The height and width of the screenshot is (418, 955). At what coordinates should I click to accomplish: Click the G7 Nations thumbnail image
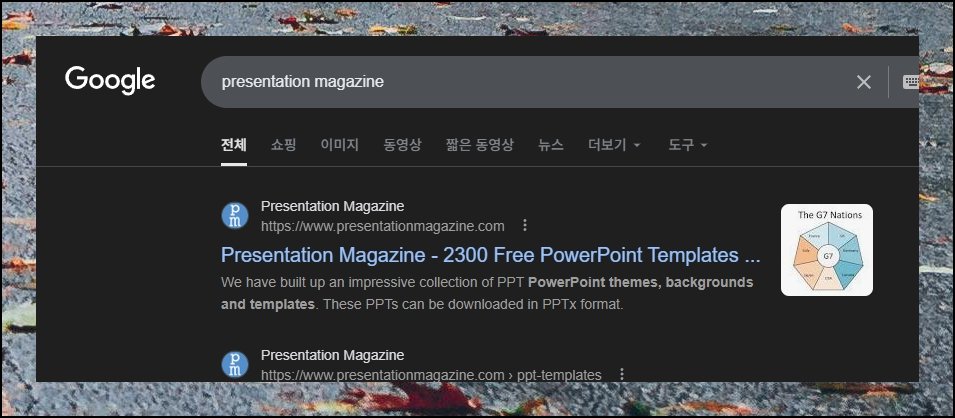click(x=826, y=250)
